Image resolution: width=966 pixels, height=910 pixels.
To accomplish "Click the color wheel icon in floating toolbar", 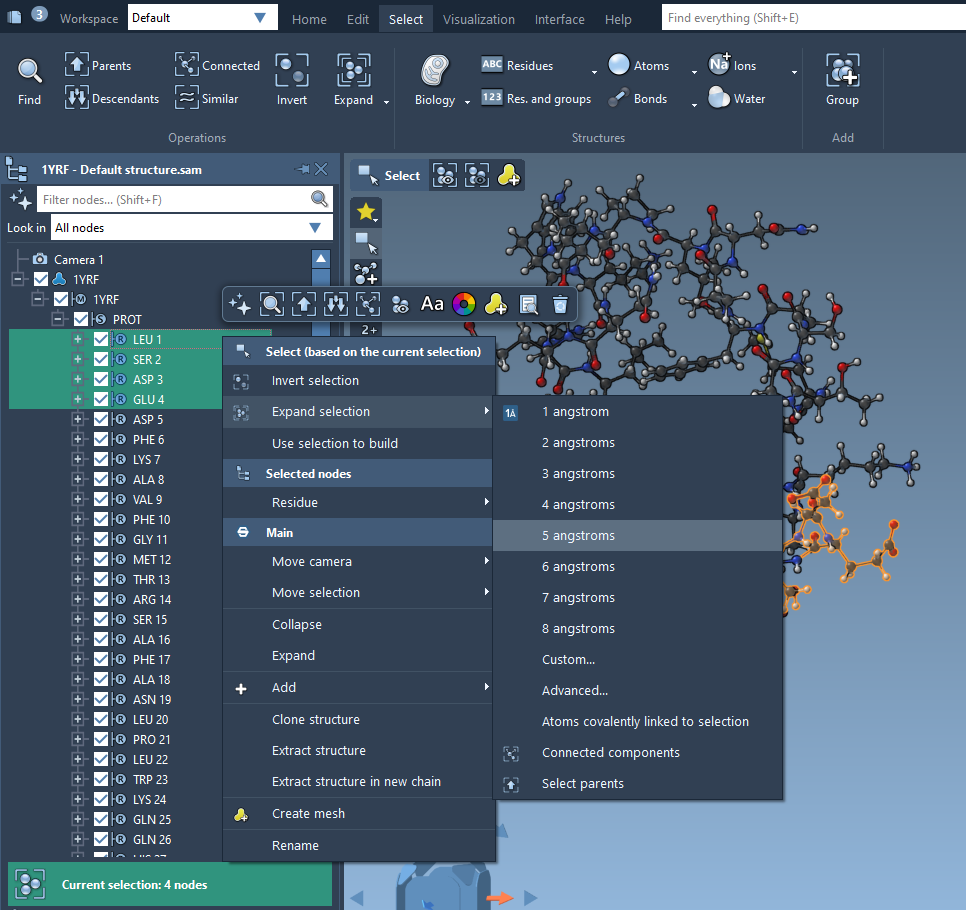I will pyautogui.click(x=463, y=304).
